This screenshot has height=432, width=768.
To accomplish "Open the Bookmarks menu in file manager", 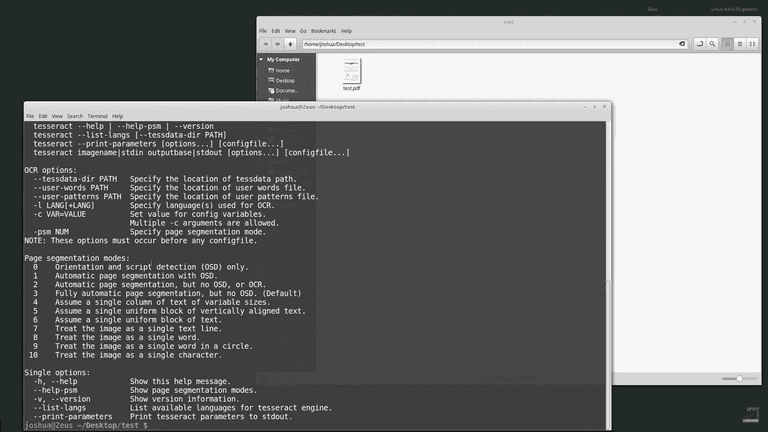I will 324,31.
